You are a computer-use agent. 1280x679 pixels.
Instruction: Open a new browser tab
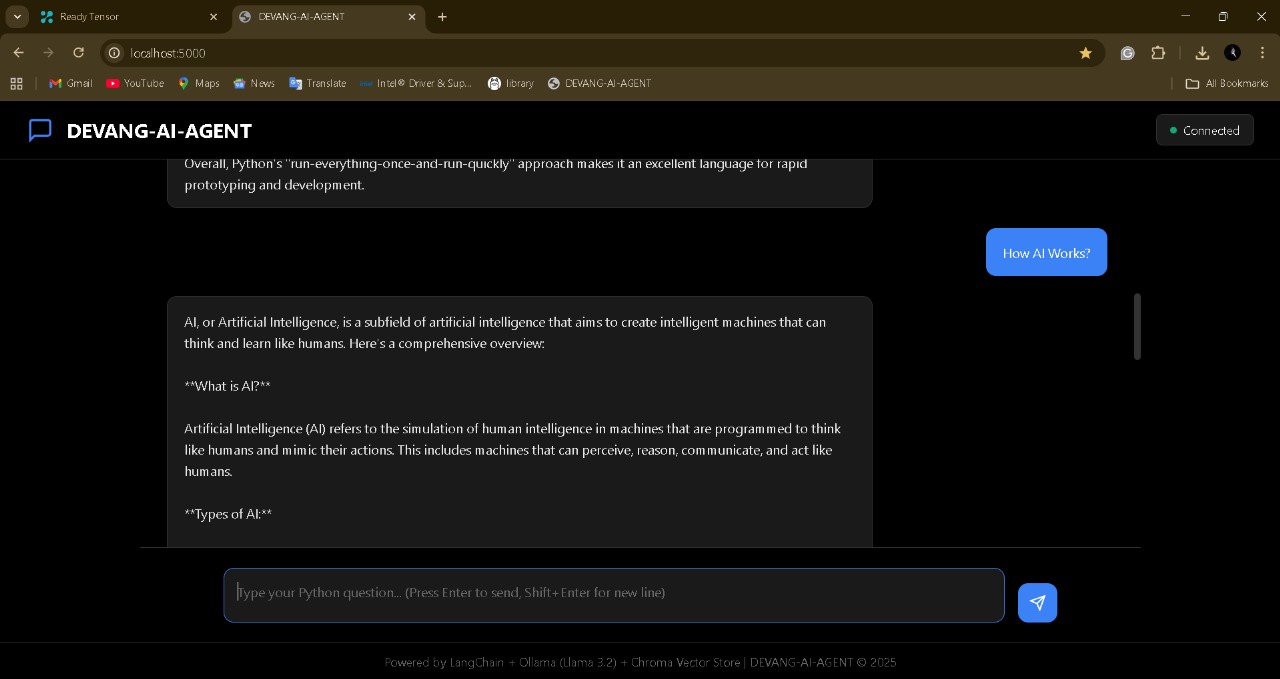[442, 17]
